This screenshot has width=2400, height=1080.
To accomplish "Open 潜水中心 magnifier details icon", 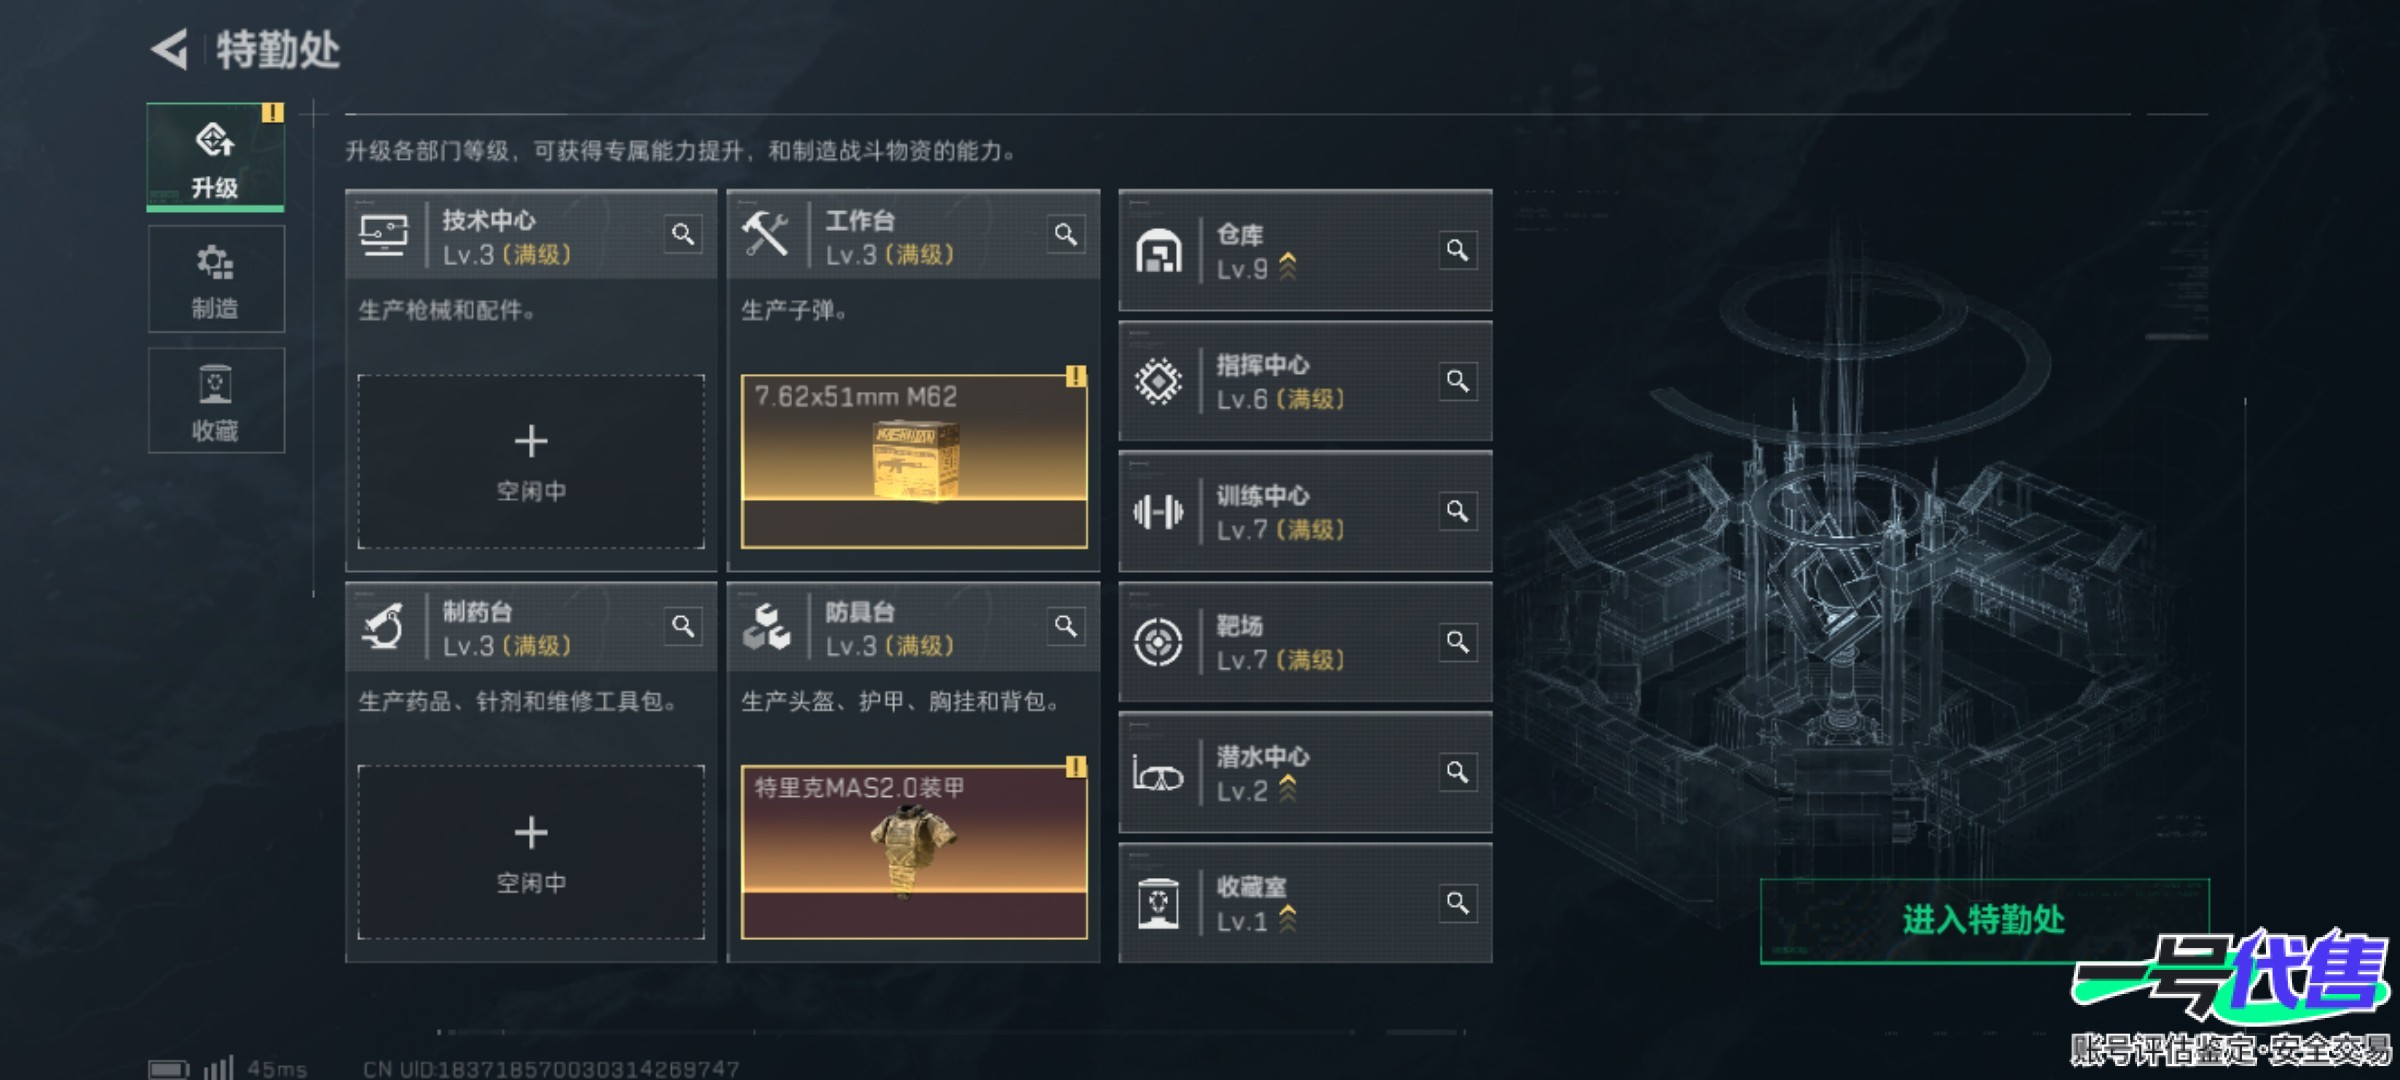I will point(1458,772).
